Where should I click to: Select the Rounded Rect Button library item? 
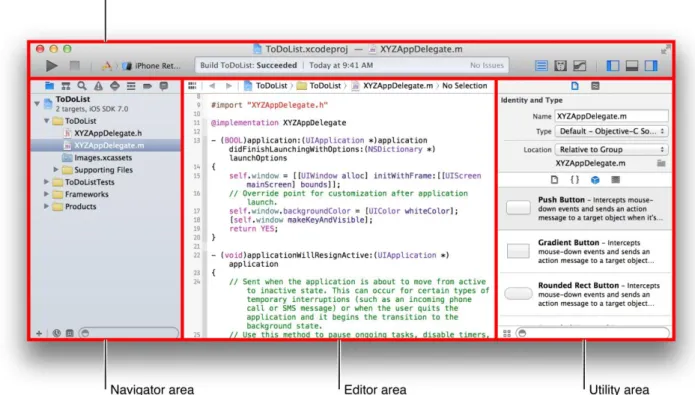(x=585, y=294)
